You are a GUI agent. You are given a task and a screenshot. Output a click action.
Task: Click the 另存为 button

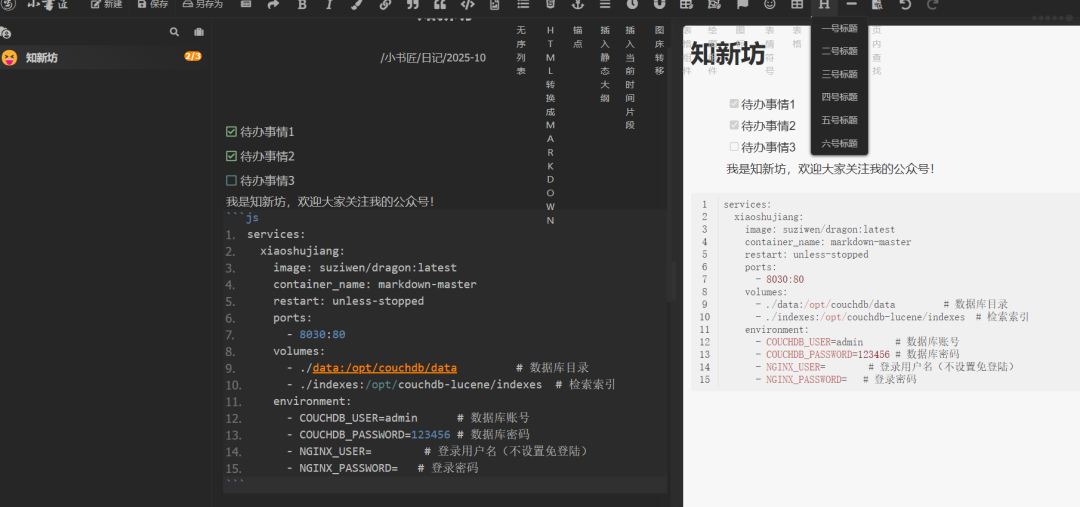[x=203, y=5]
